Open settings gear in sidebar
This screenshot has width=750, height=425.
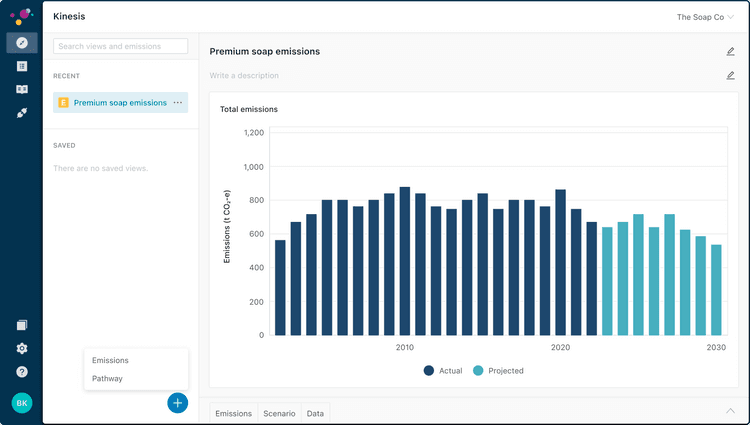click(x=22, y=349)
